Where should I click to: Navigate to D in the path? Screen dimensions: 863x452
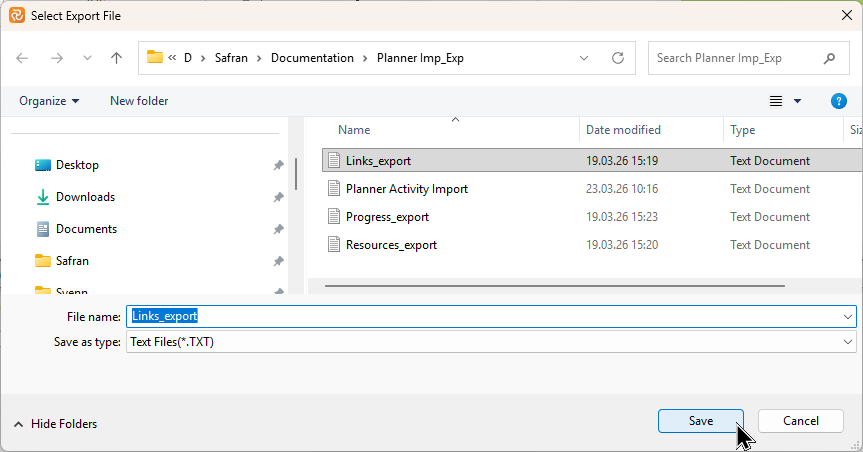click(188, 58)
